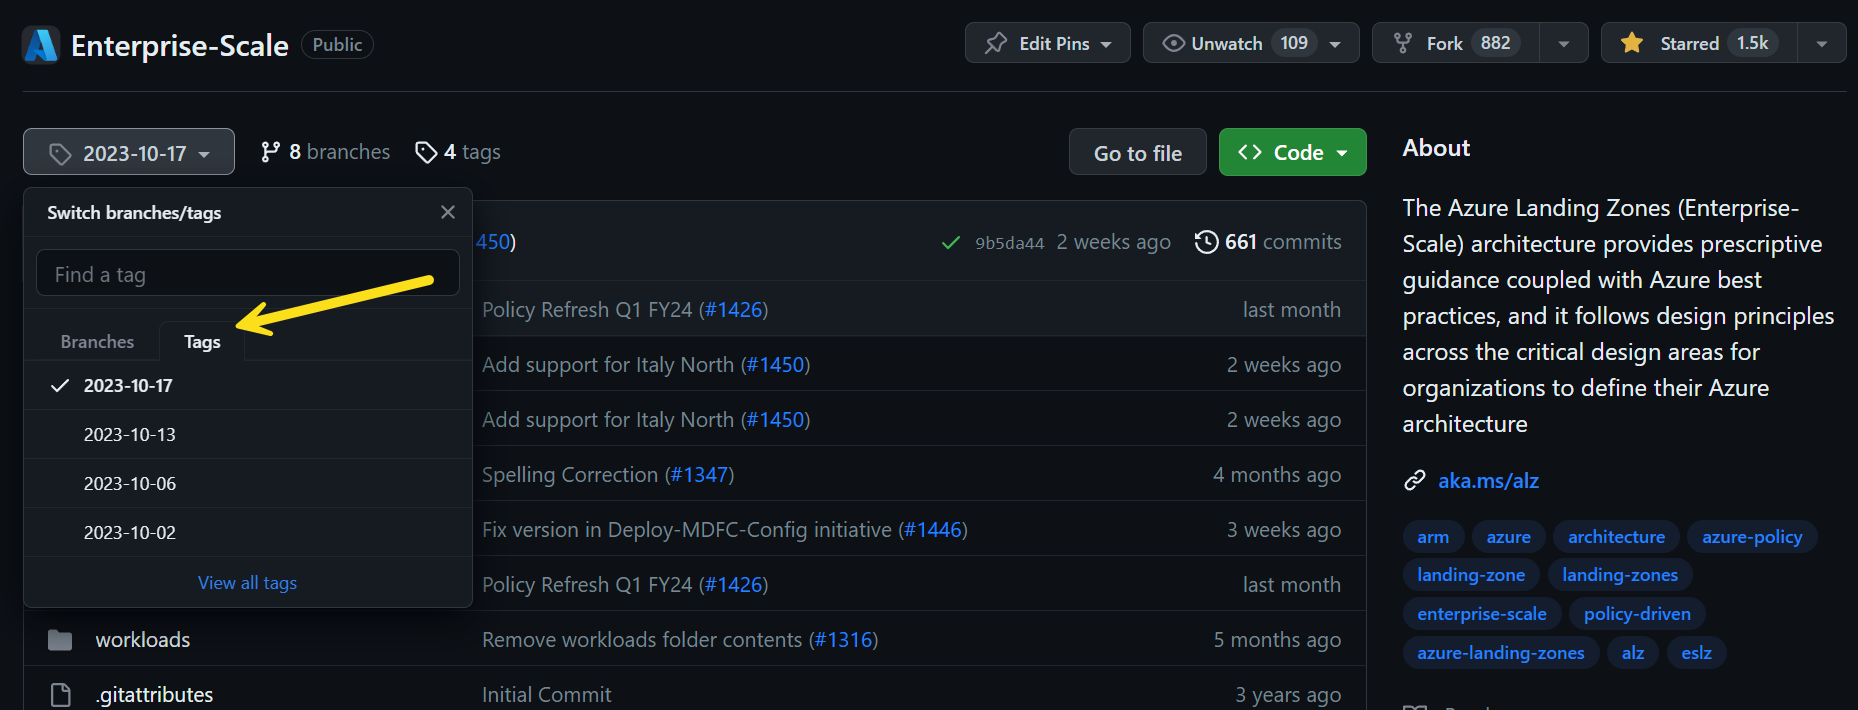The width and height of the screenshot is (1858, 710).
Task: Click the Initial Commit message
Action: [x=546, y=695]
